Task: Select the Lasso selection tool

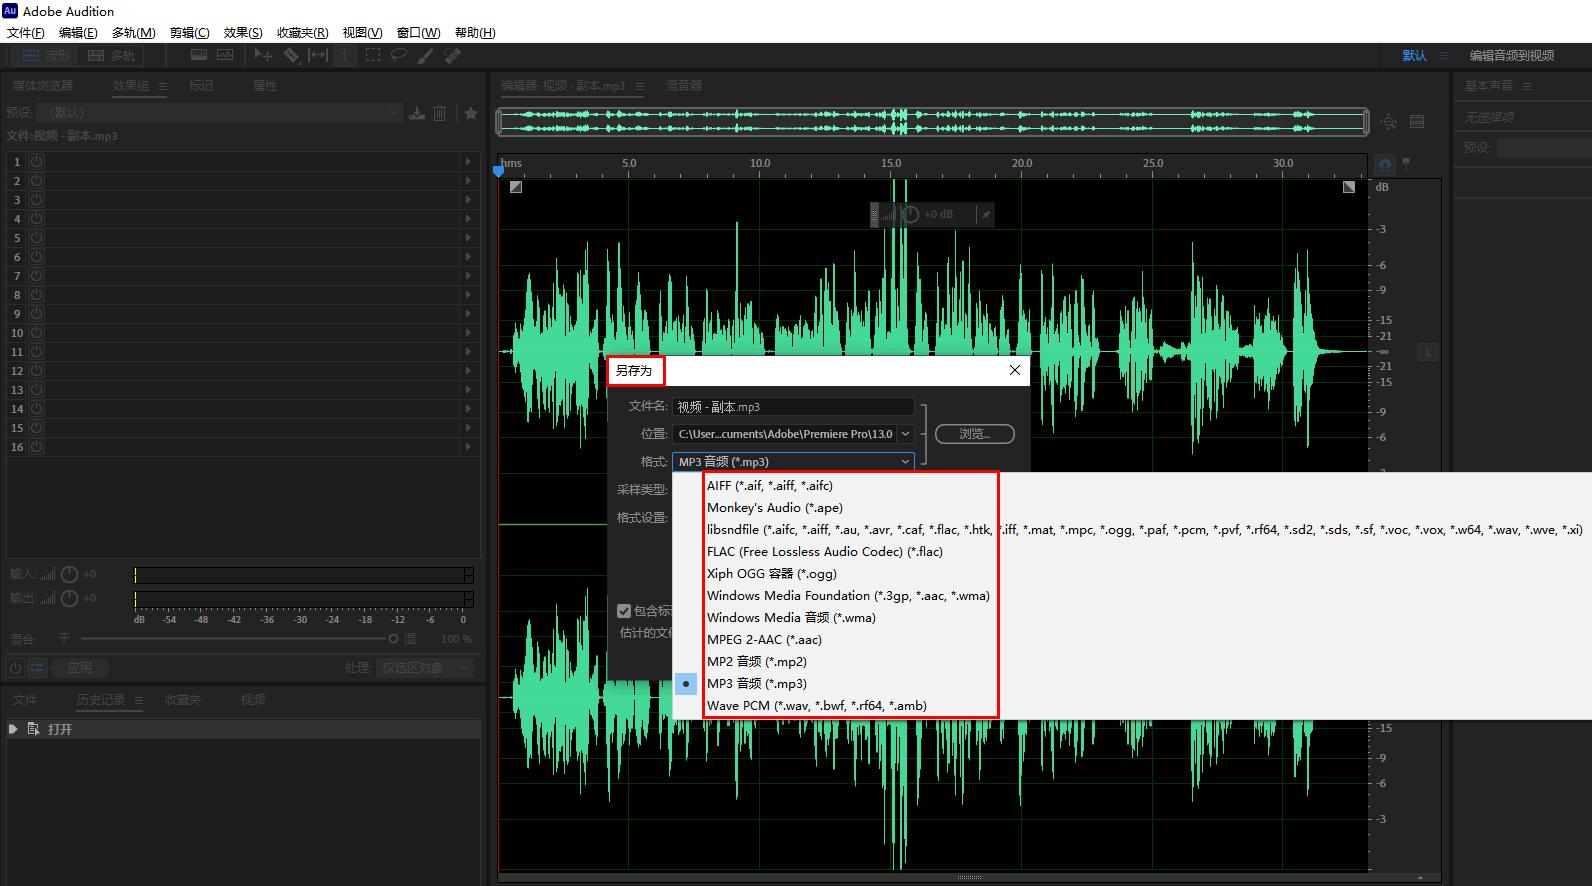Action: pyautogui.click(x=399, y=56)
